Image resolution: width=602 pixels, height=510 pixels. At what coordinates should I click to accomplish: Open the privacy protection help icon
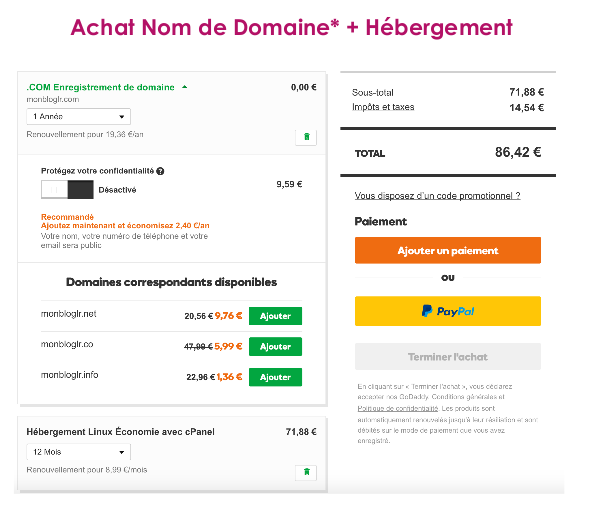[x=160, y=171]
